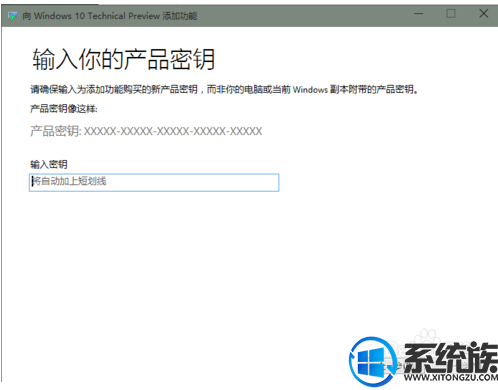
Task: Click the product key input field
Action: point(154,182)
